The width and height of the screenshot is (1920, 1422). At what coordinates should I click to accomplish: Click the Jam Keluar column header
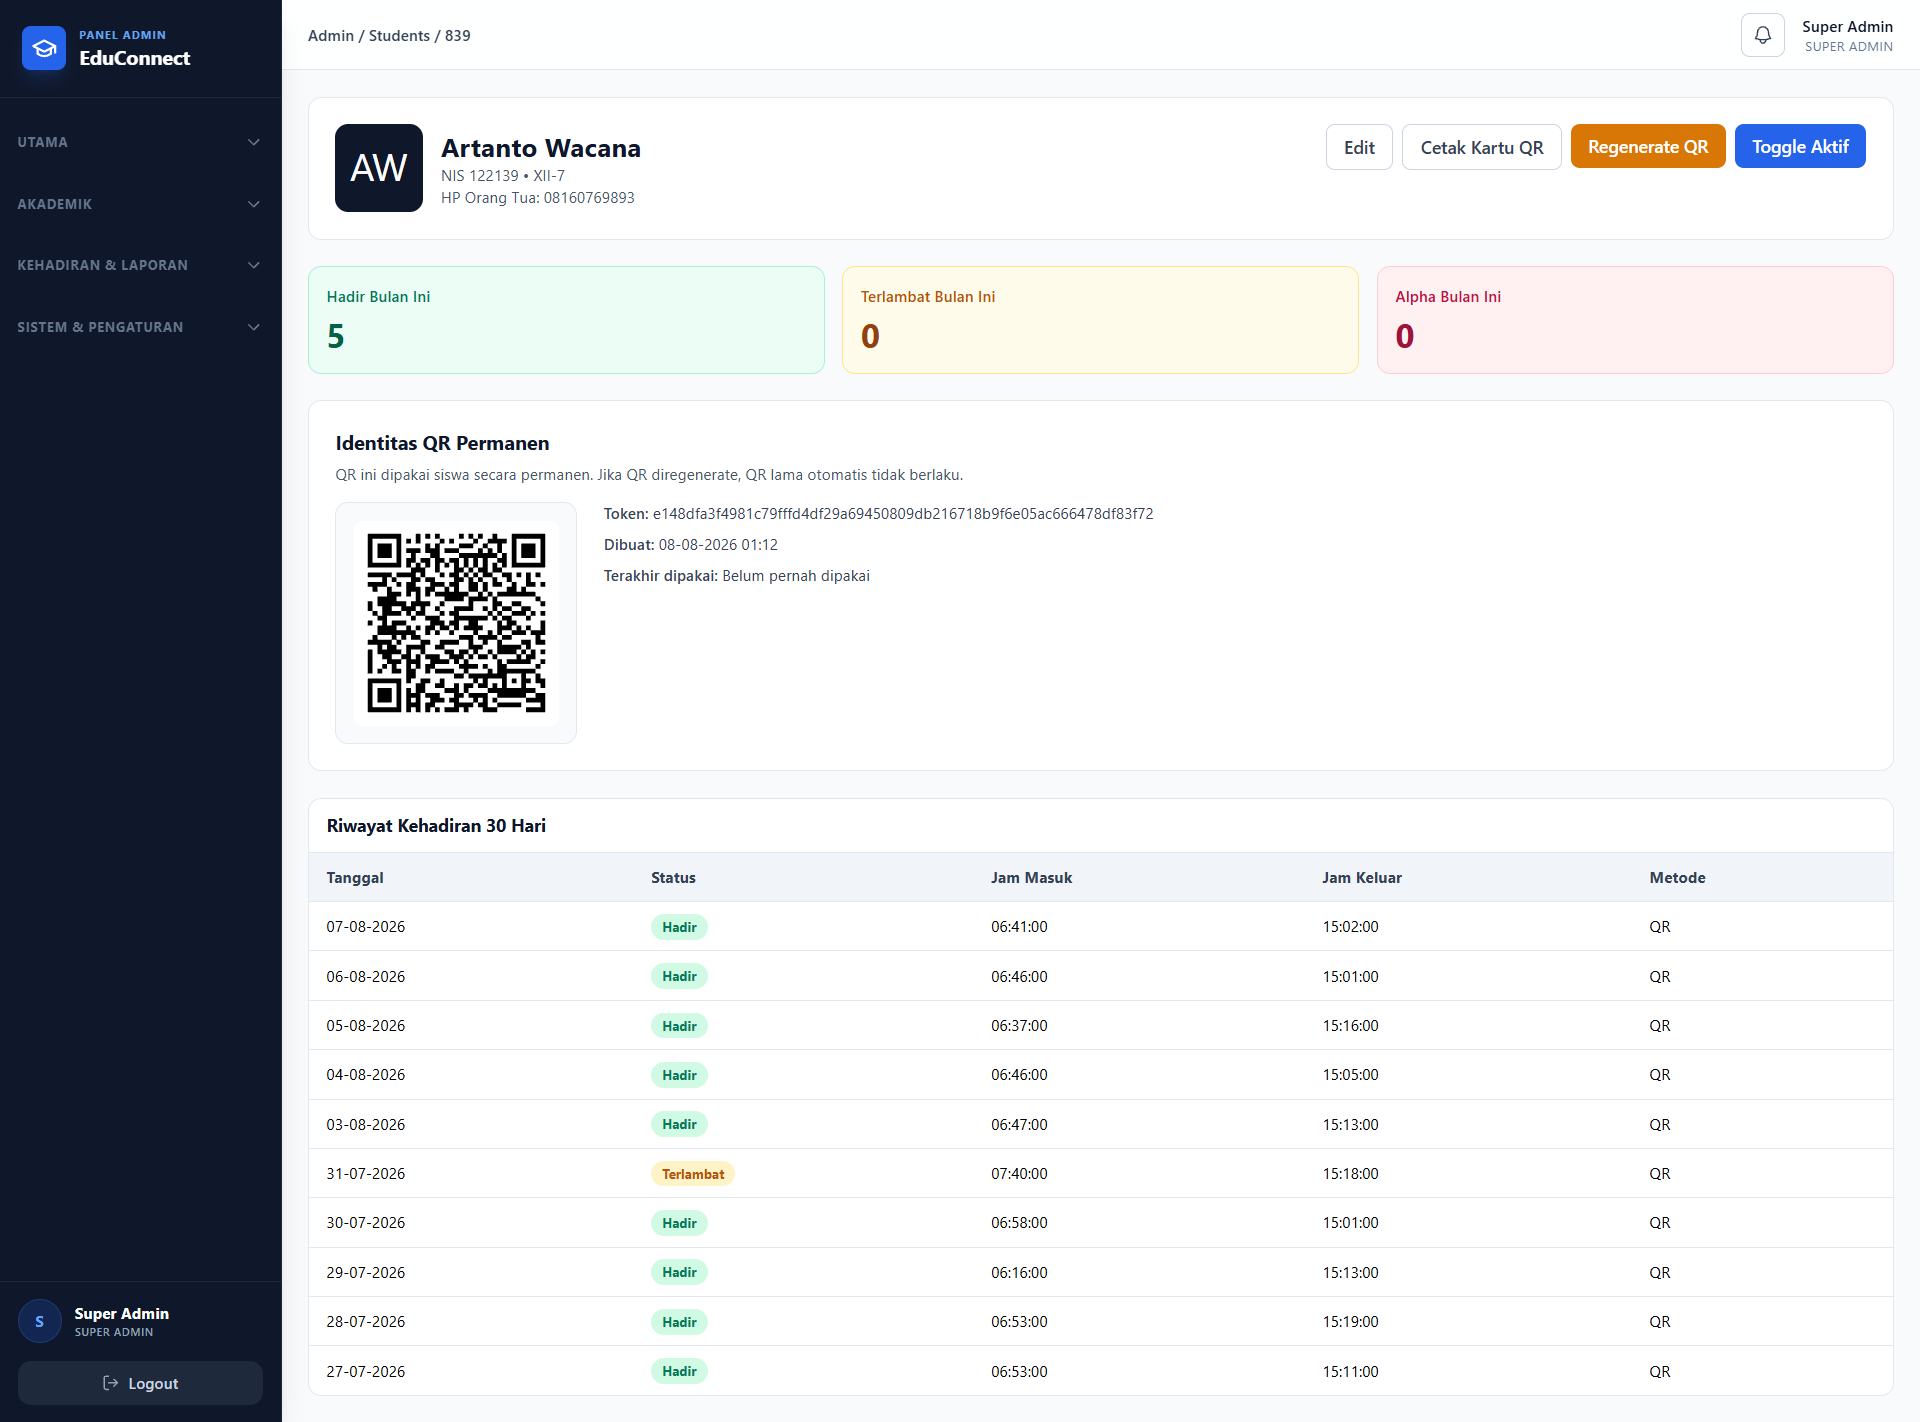click(x=1362, y=877)
